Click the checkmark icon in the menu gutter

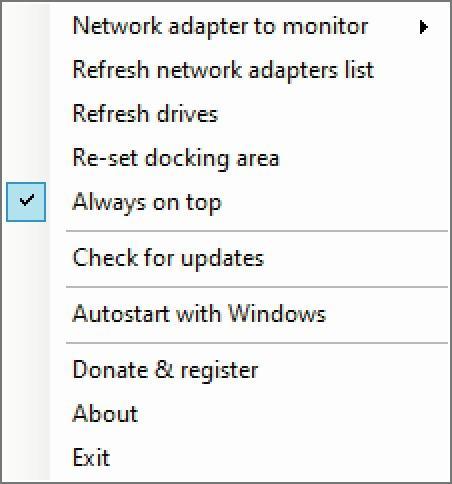point(26,200)
